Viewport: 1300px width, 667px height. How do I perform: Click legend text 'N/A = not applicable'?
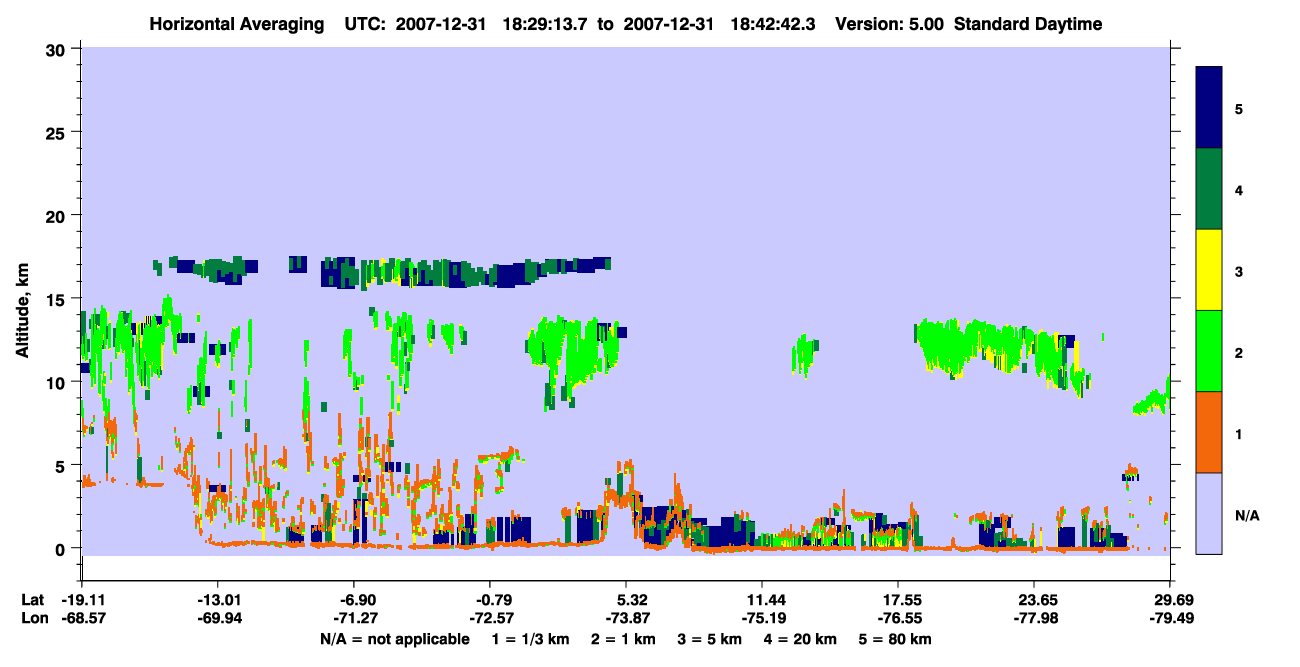(x=394, y=639)
